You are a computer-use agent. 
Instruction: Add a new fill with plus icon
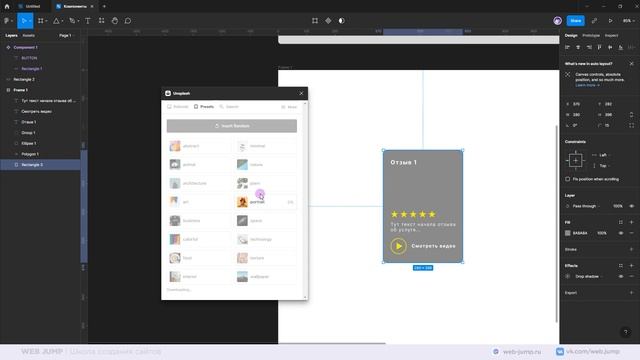[x=631, y=222]
